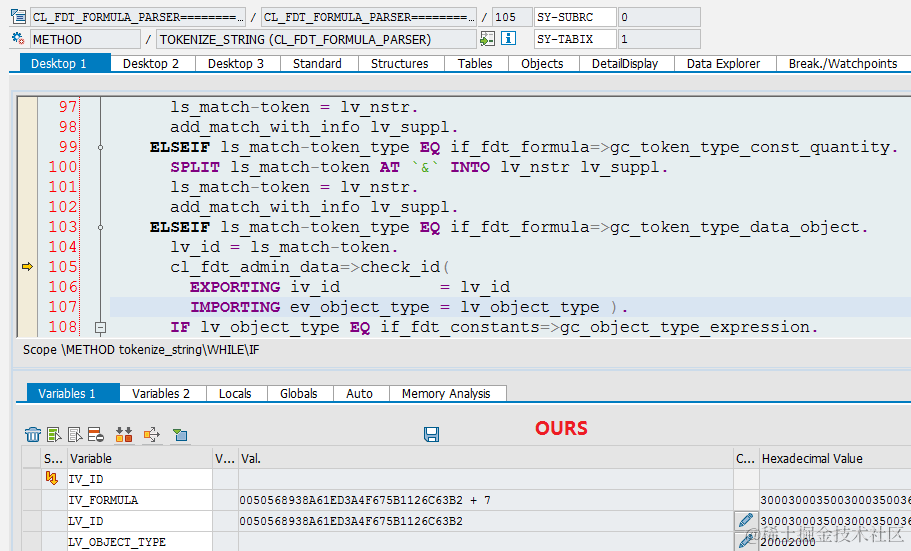Click the delete (trash can) variables icon
This screenshot has width=911, height=551.
[33, 434]
